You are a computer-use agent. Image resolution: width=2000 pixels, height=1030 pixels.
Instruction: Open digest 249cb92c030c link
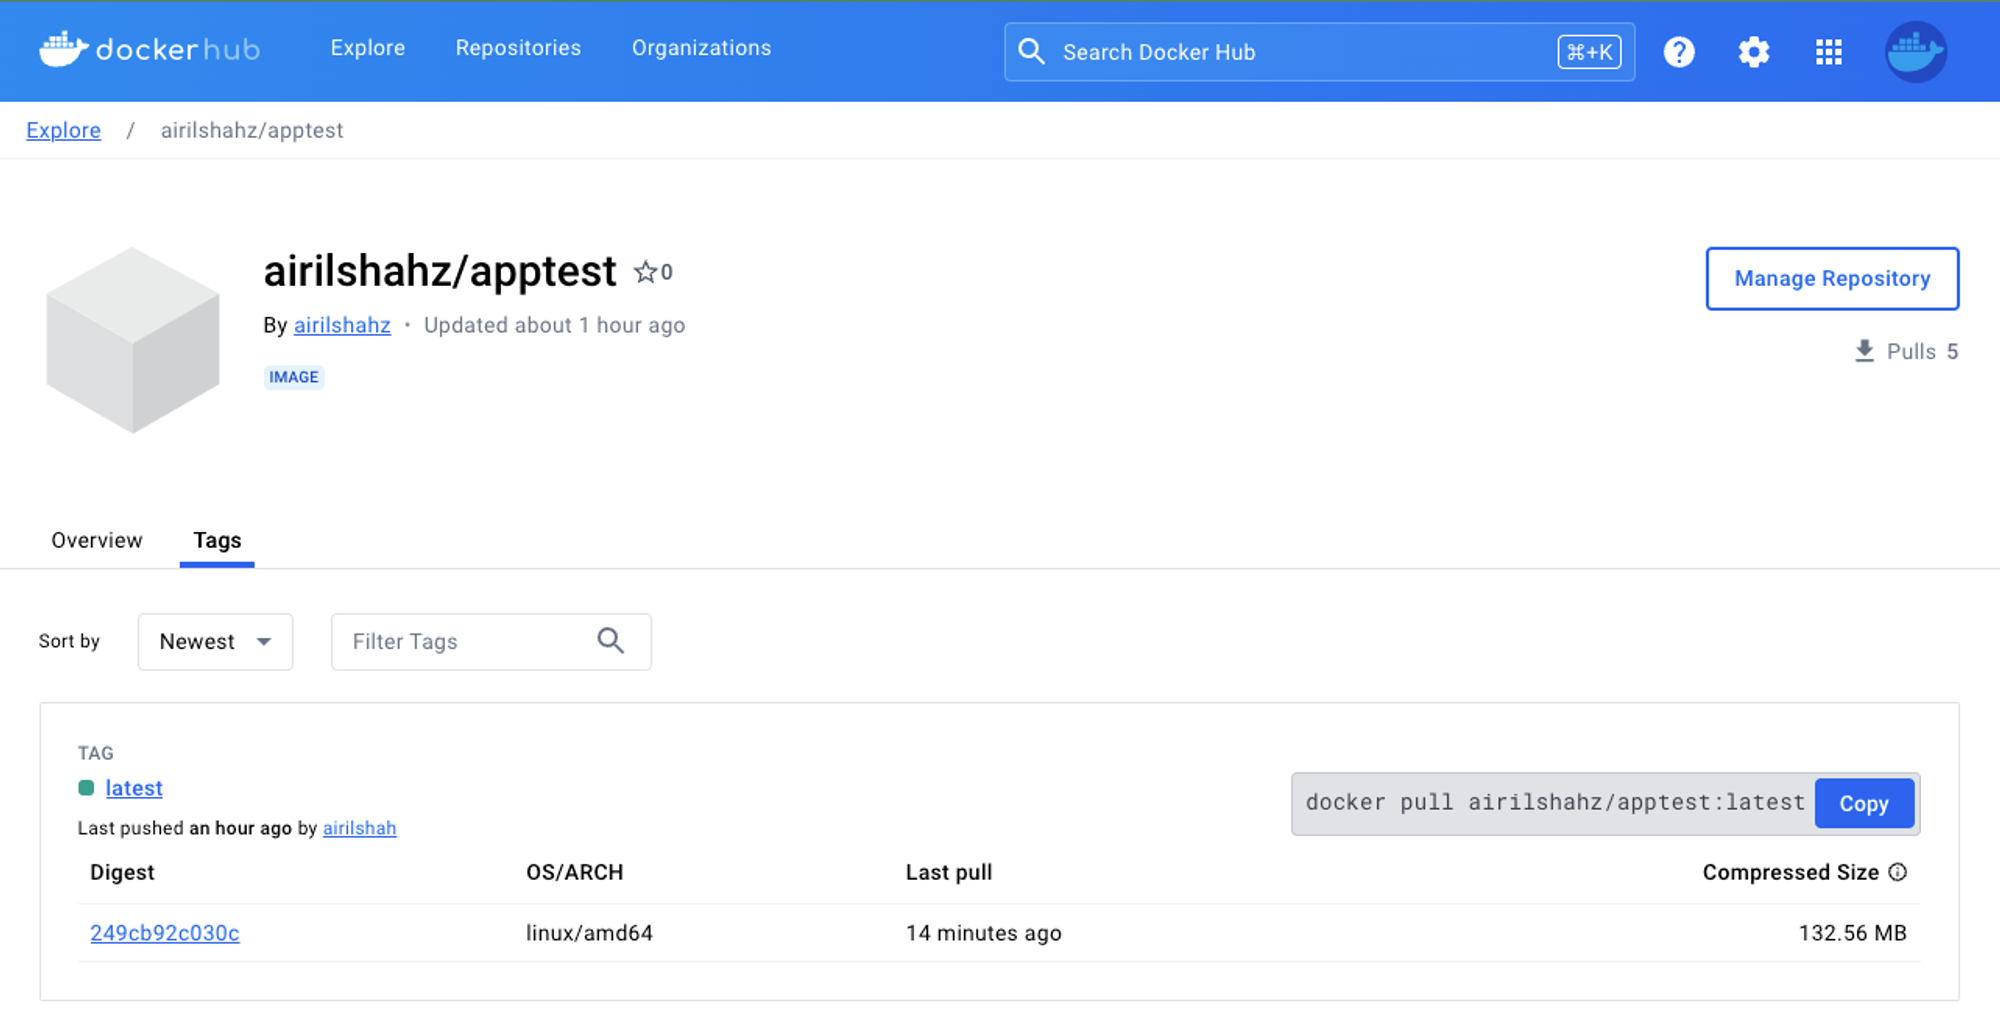(165, 933)
